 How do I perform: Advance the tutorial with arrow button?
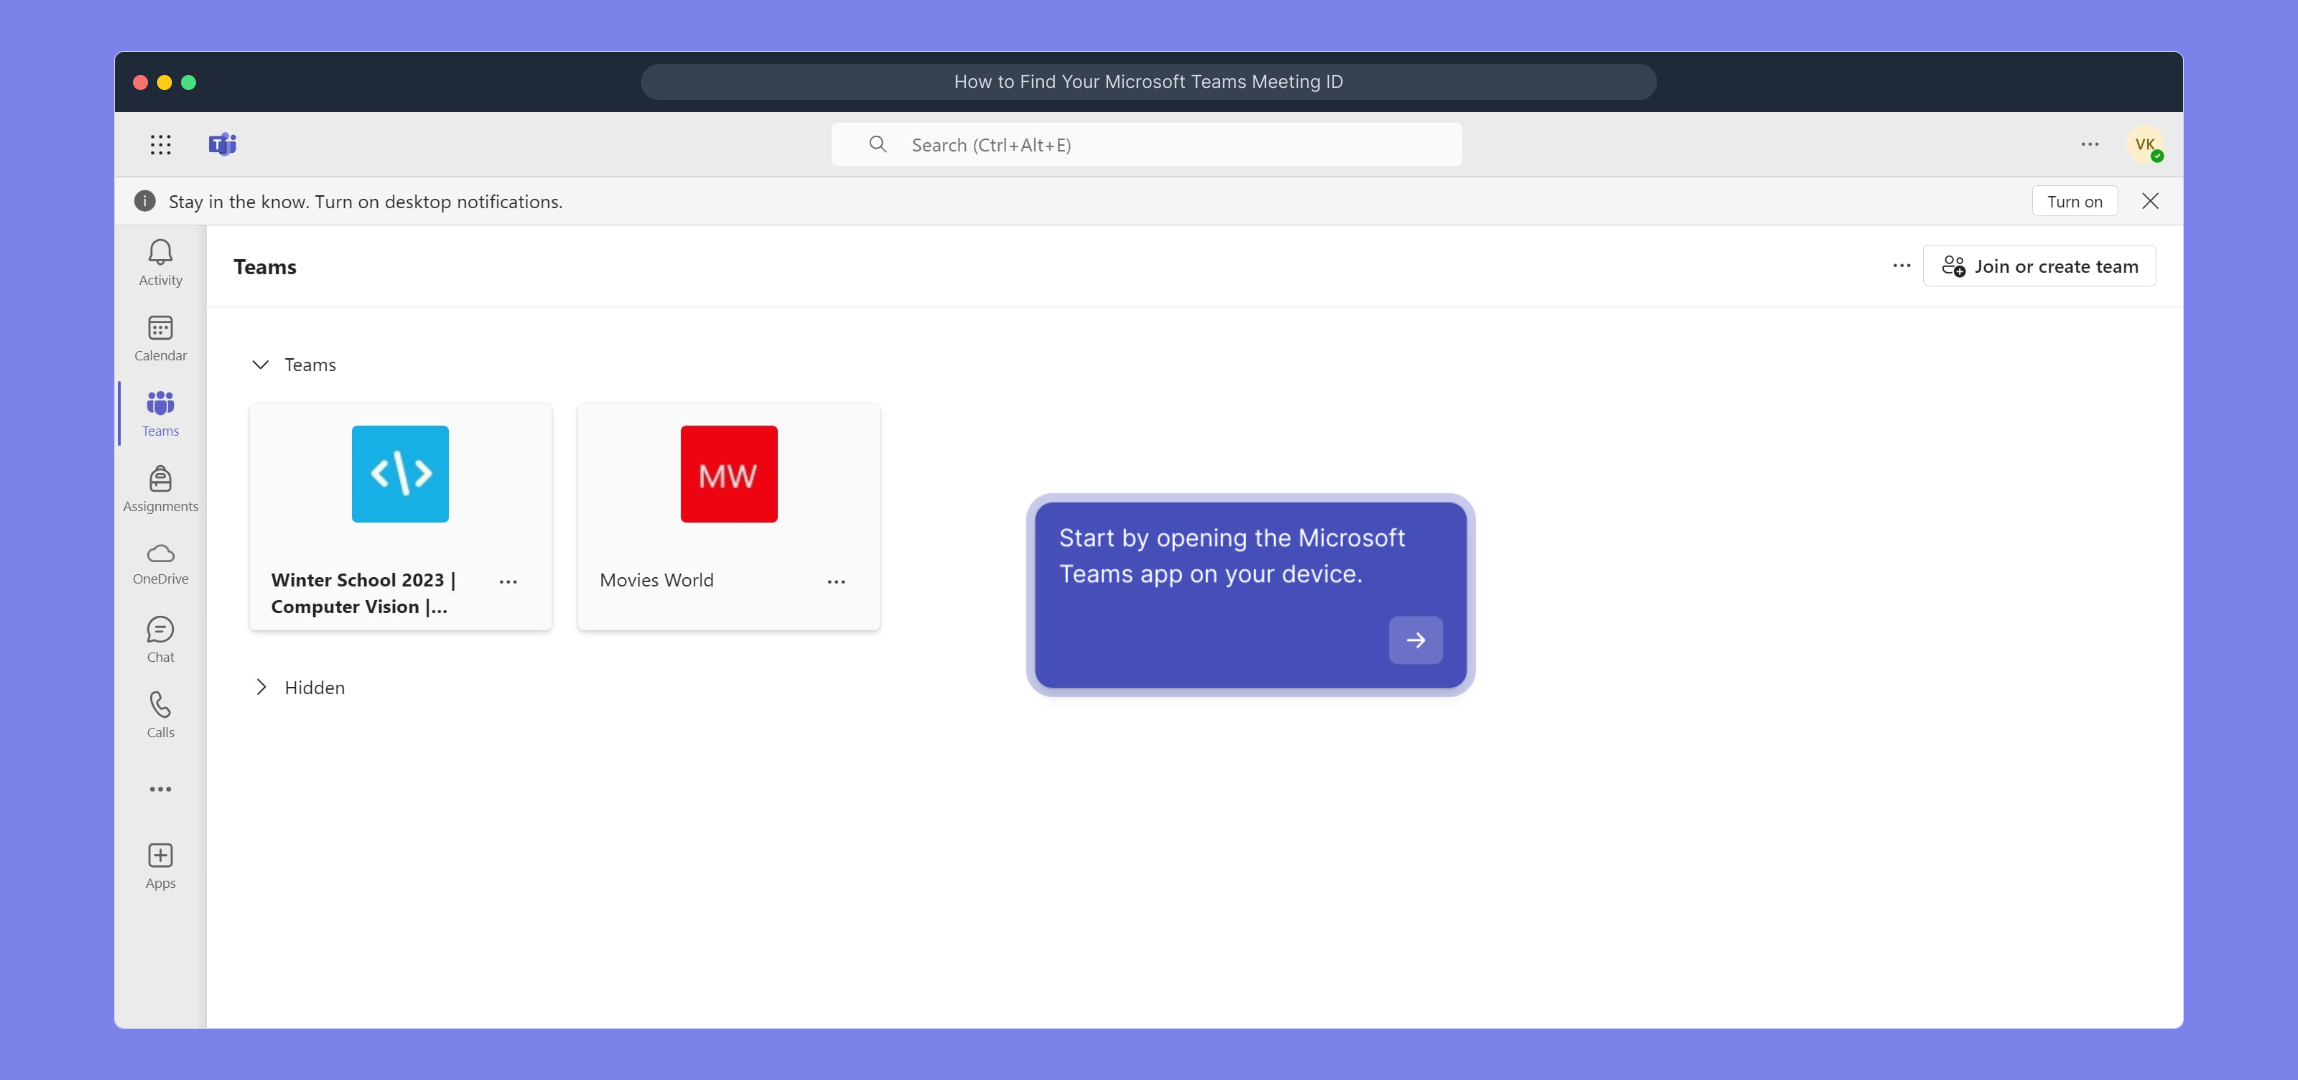click(x=1415, y=640)
